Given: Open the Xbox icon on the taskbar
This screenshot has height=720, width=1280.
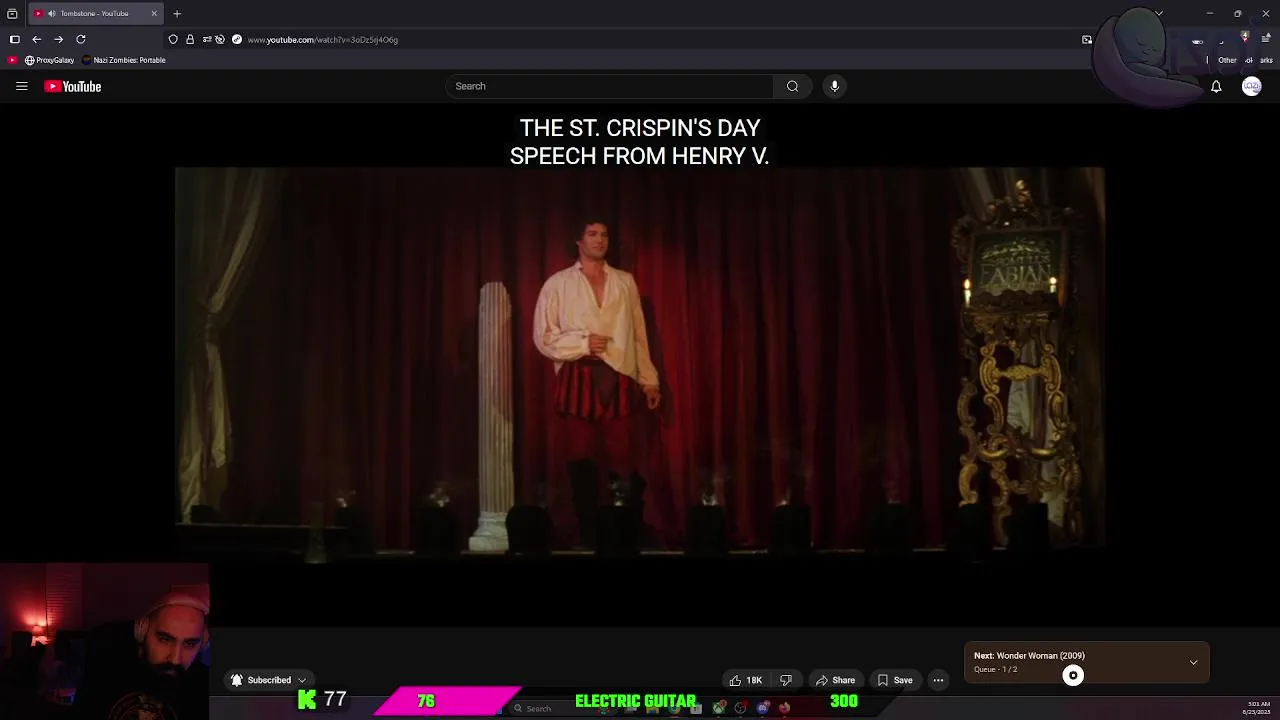Looking at the screenshot, I should [719, 708].
